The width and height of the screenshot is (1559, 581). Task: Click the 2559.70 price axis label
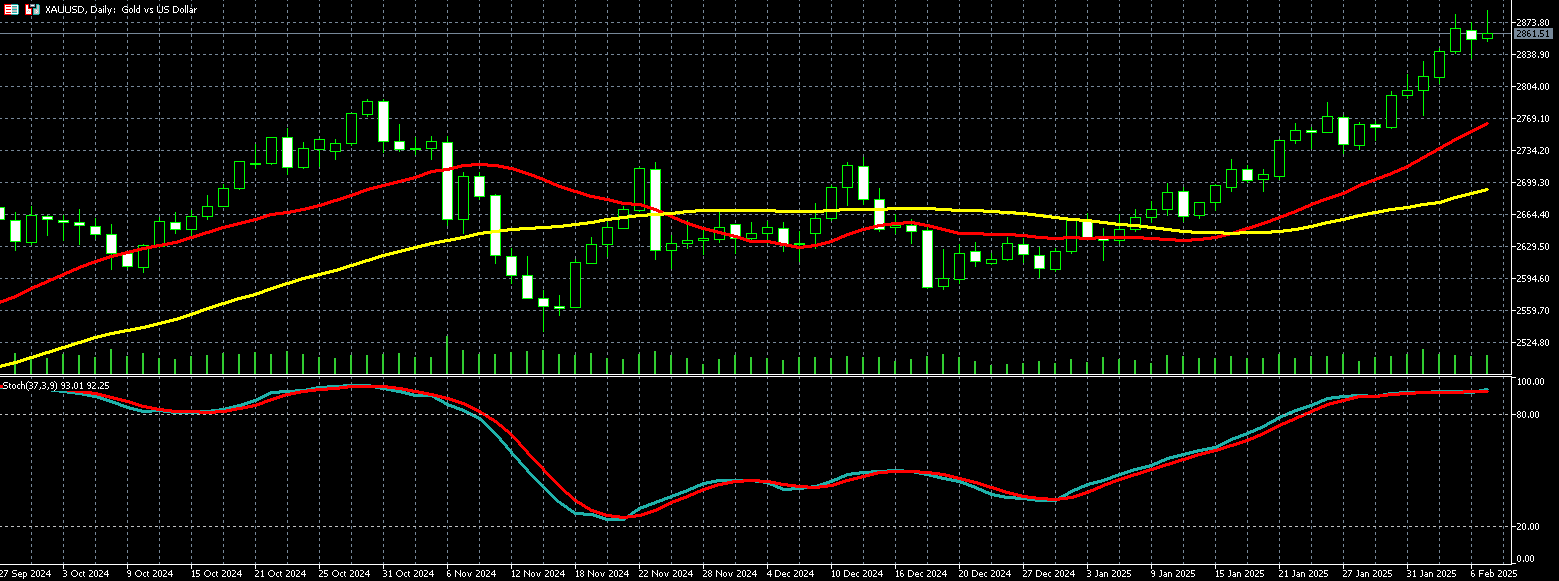pos(1531,310)
